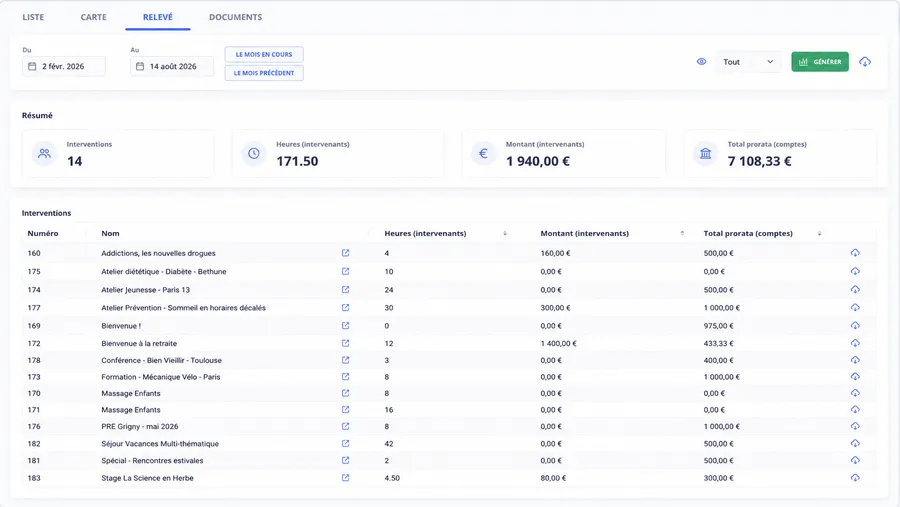Click the Générer button

pos(820,62)
